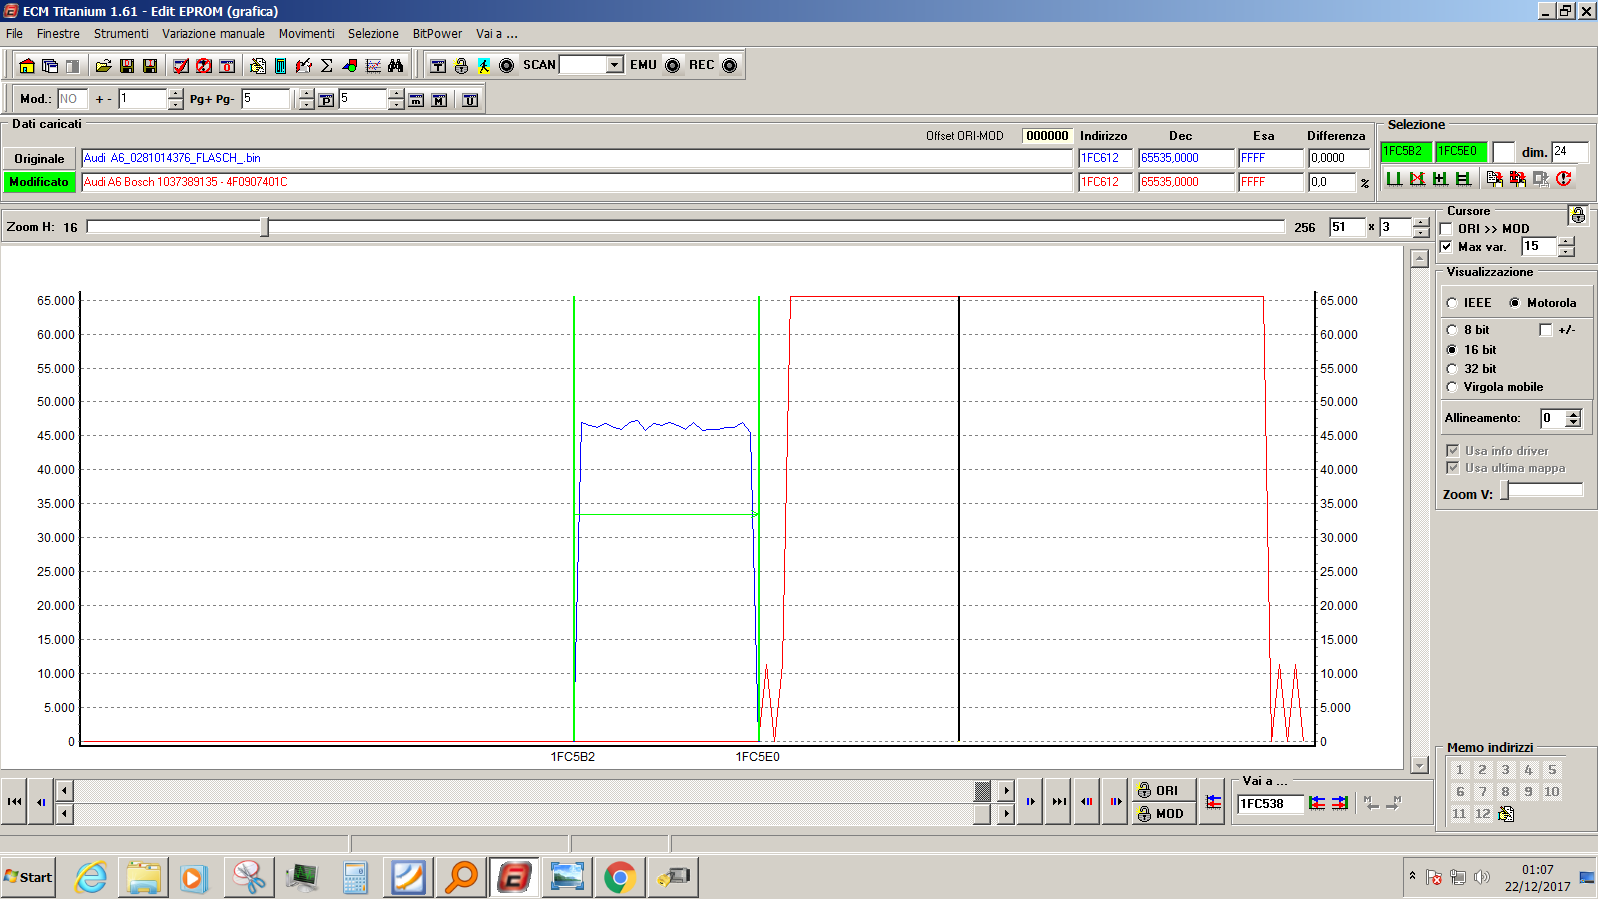
Task: Click the sigma checksum icon
Action: pyautogui.click(x=326, y=66)
